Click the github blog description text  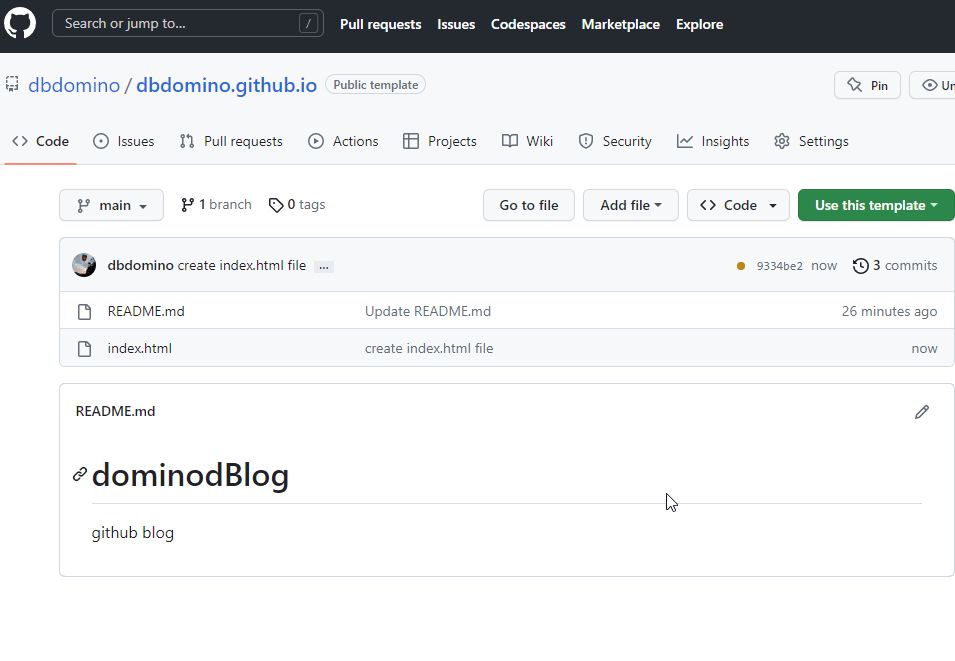pyautogui.click(x=133, y=533)
